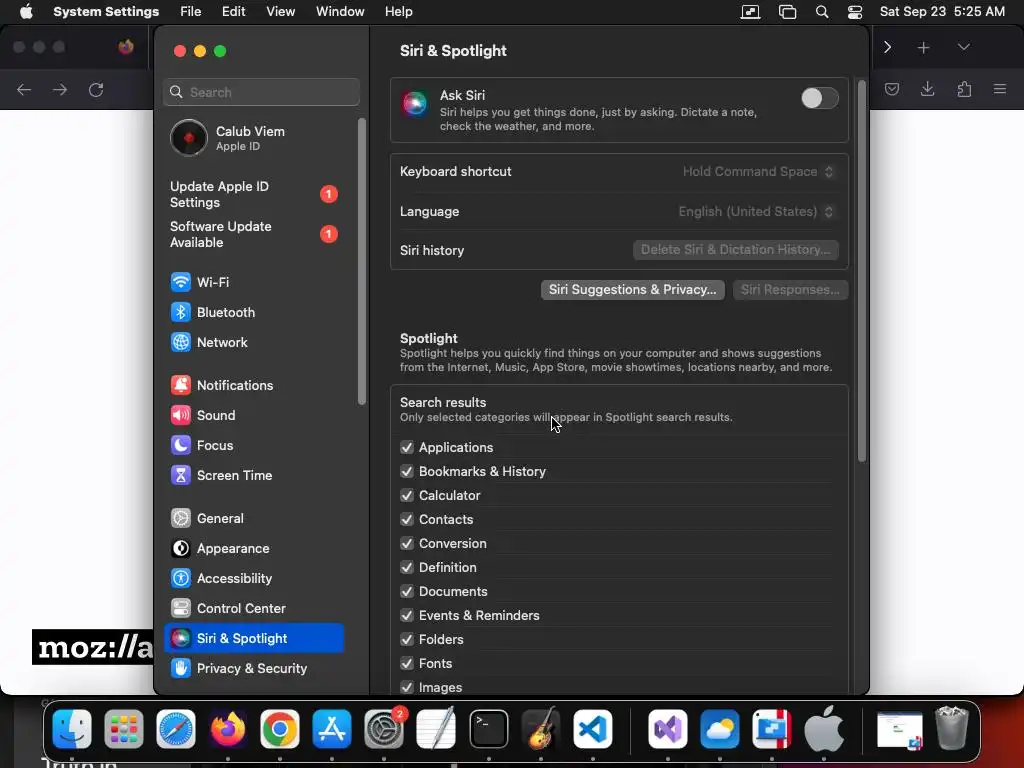Open the Help menu
The image size is (1024, 768).
pyautogui.click(x=398, y=12)
